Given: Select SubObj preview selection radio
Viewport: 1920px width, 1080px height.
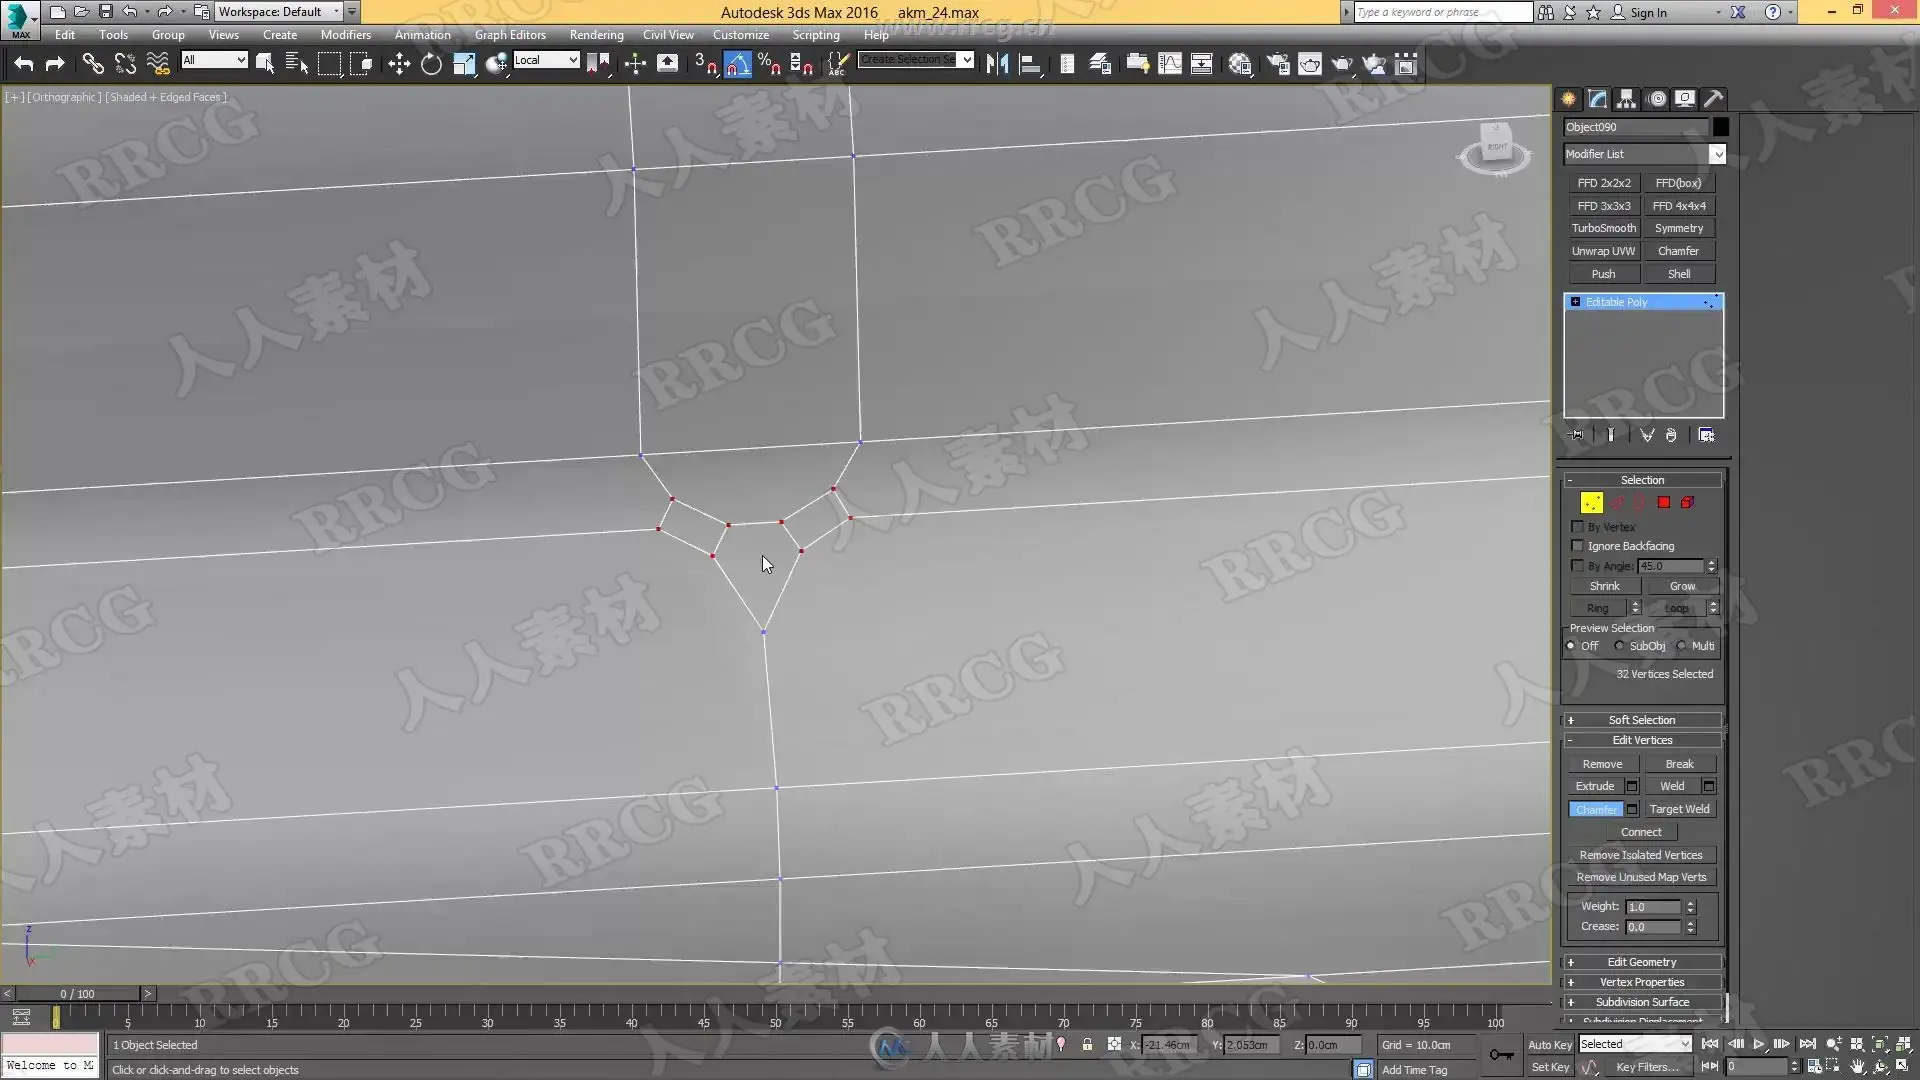Looking at the screenshot, I should pos(1620,646).
